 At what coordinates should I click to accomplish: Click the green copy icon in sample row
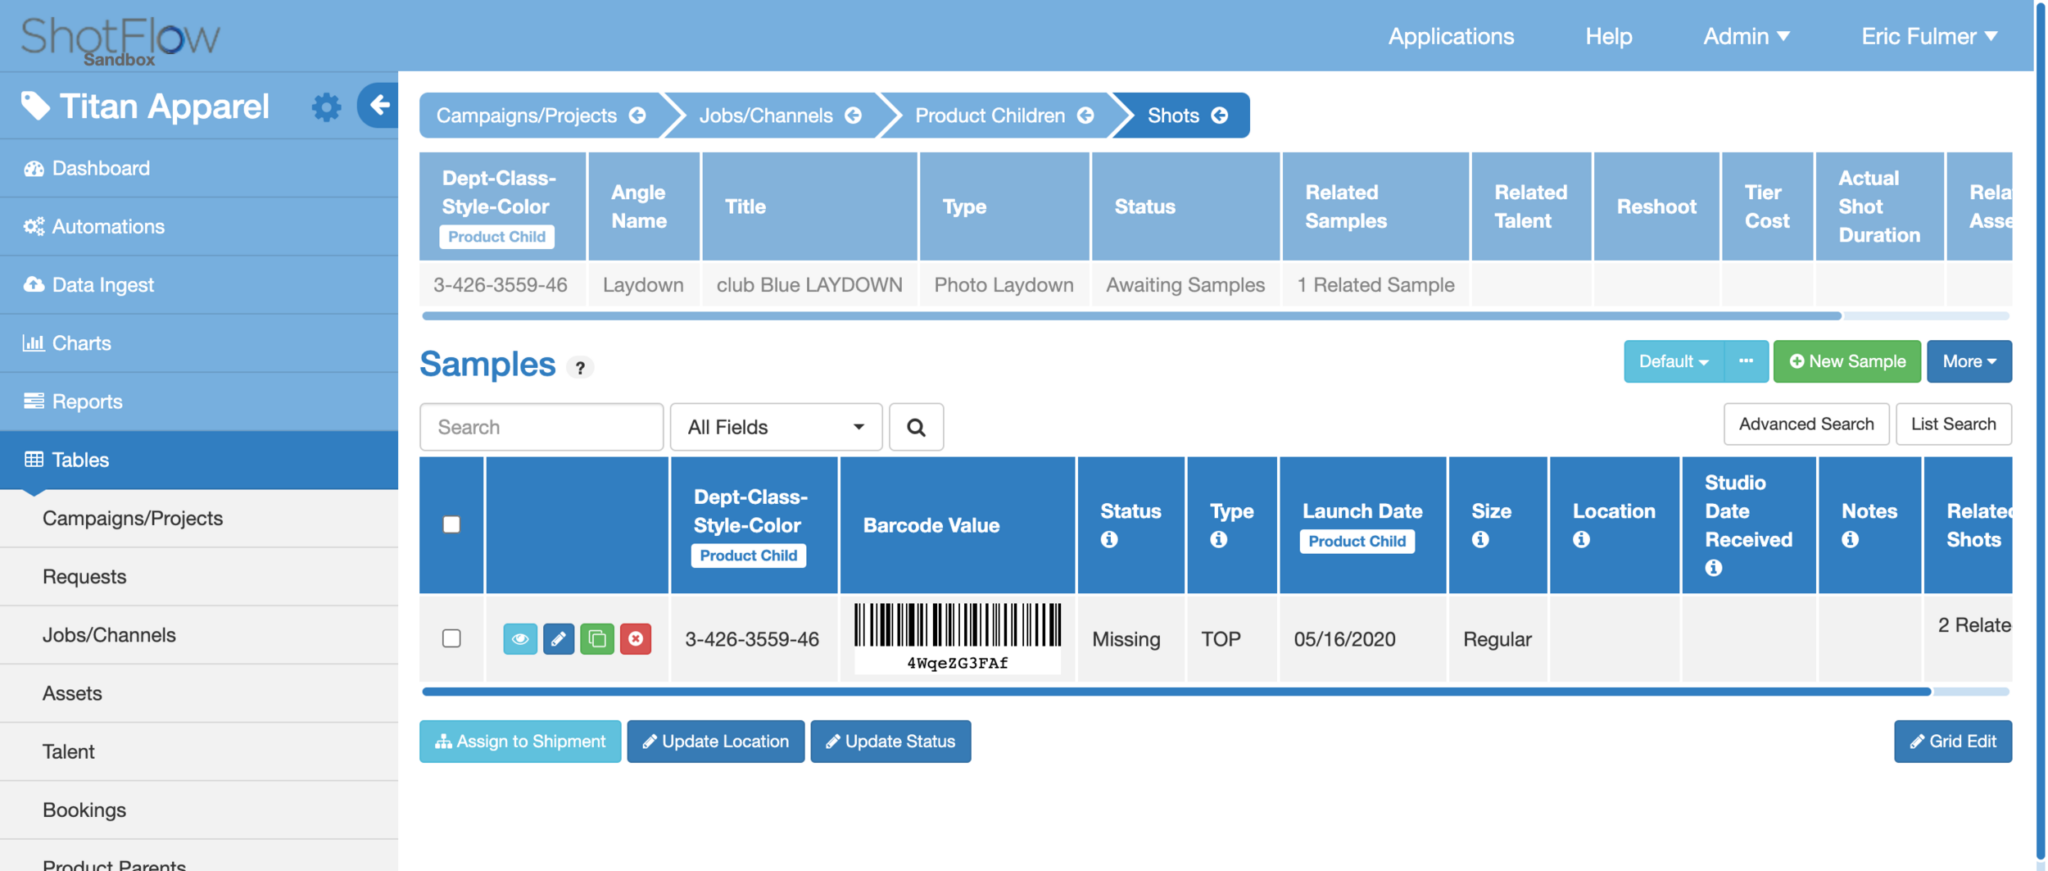597,639
